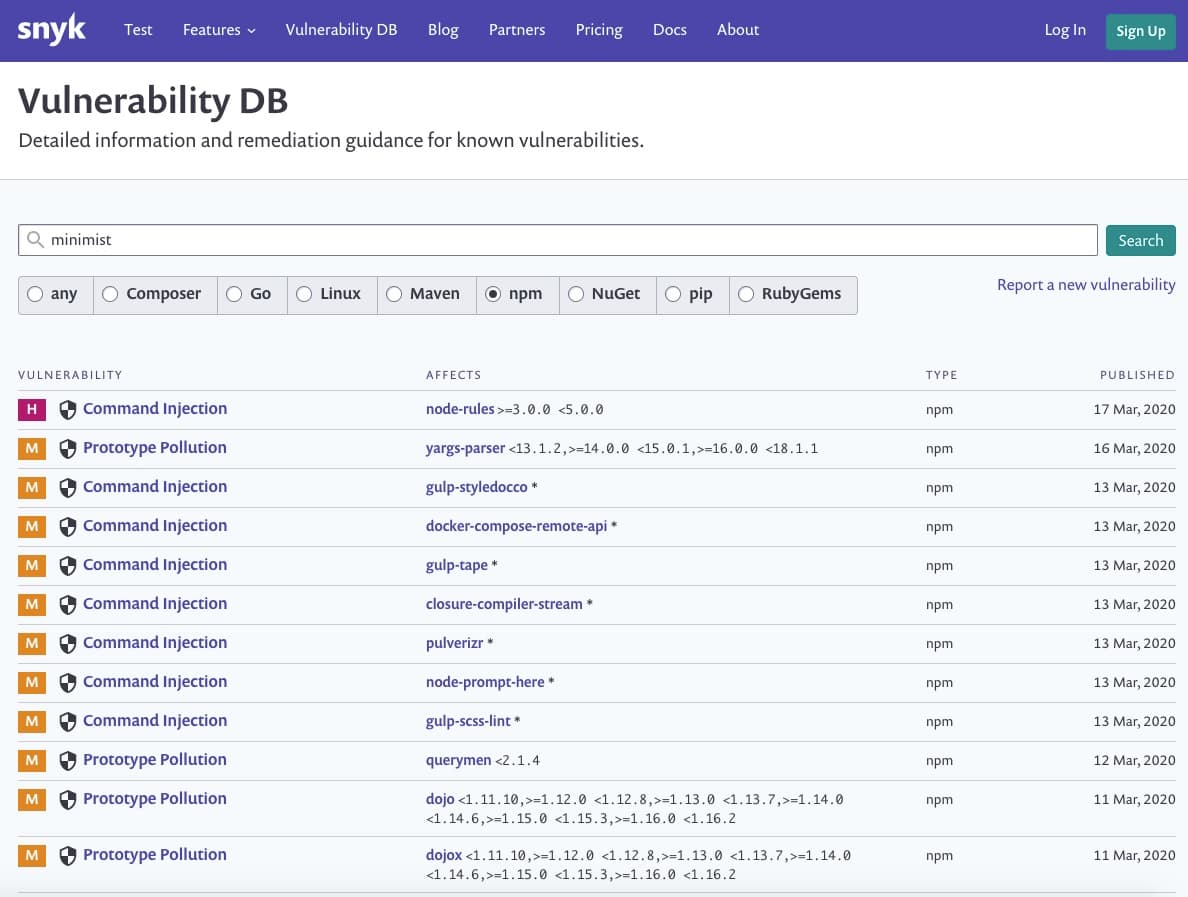This screenshot has height=897, width=1188.
Task: Click the shield icon next to gulp-tape
Action: pyautogui.click(x=67, y=565)
